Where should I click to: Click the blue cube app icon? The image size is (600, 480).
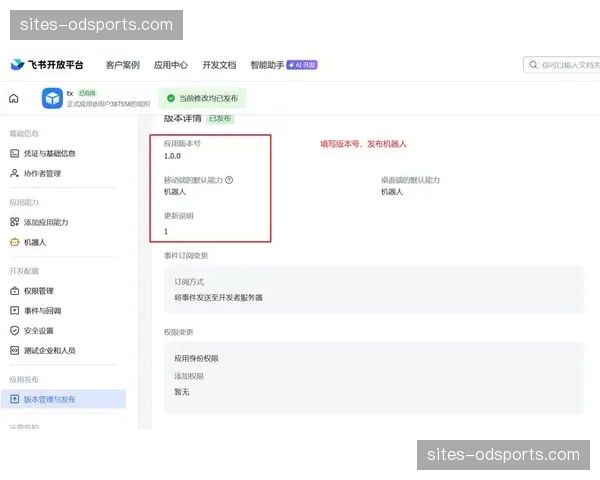(x=52, y=98)
